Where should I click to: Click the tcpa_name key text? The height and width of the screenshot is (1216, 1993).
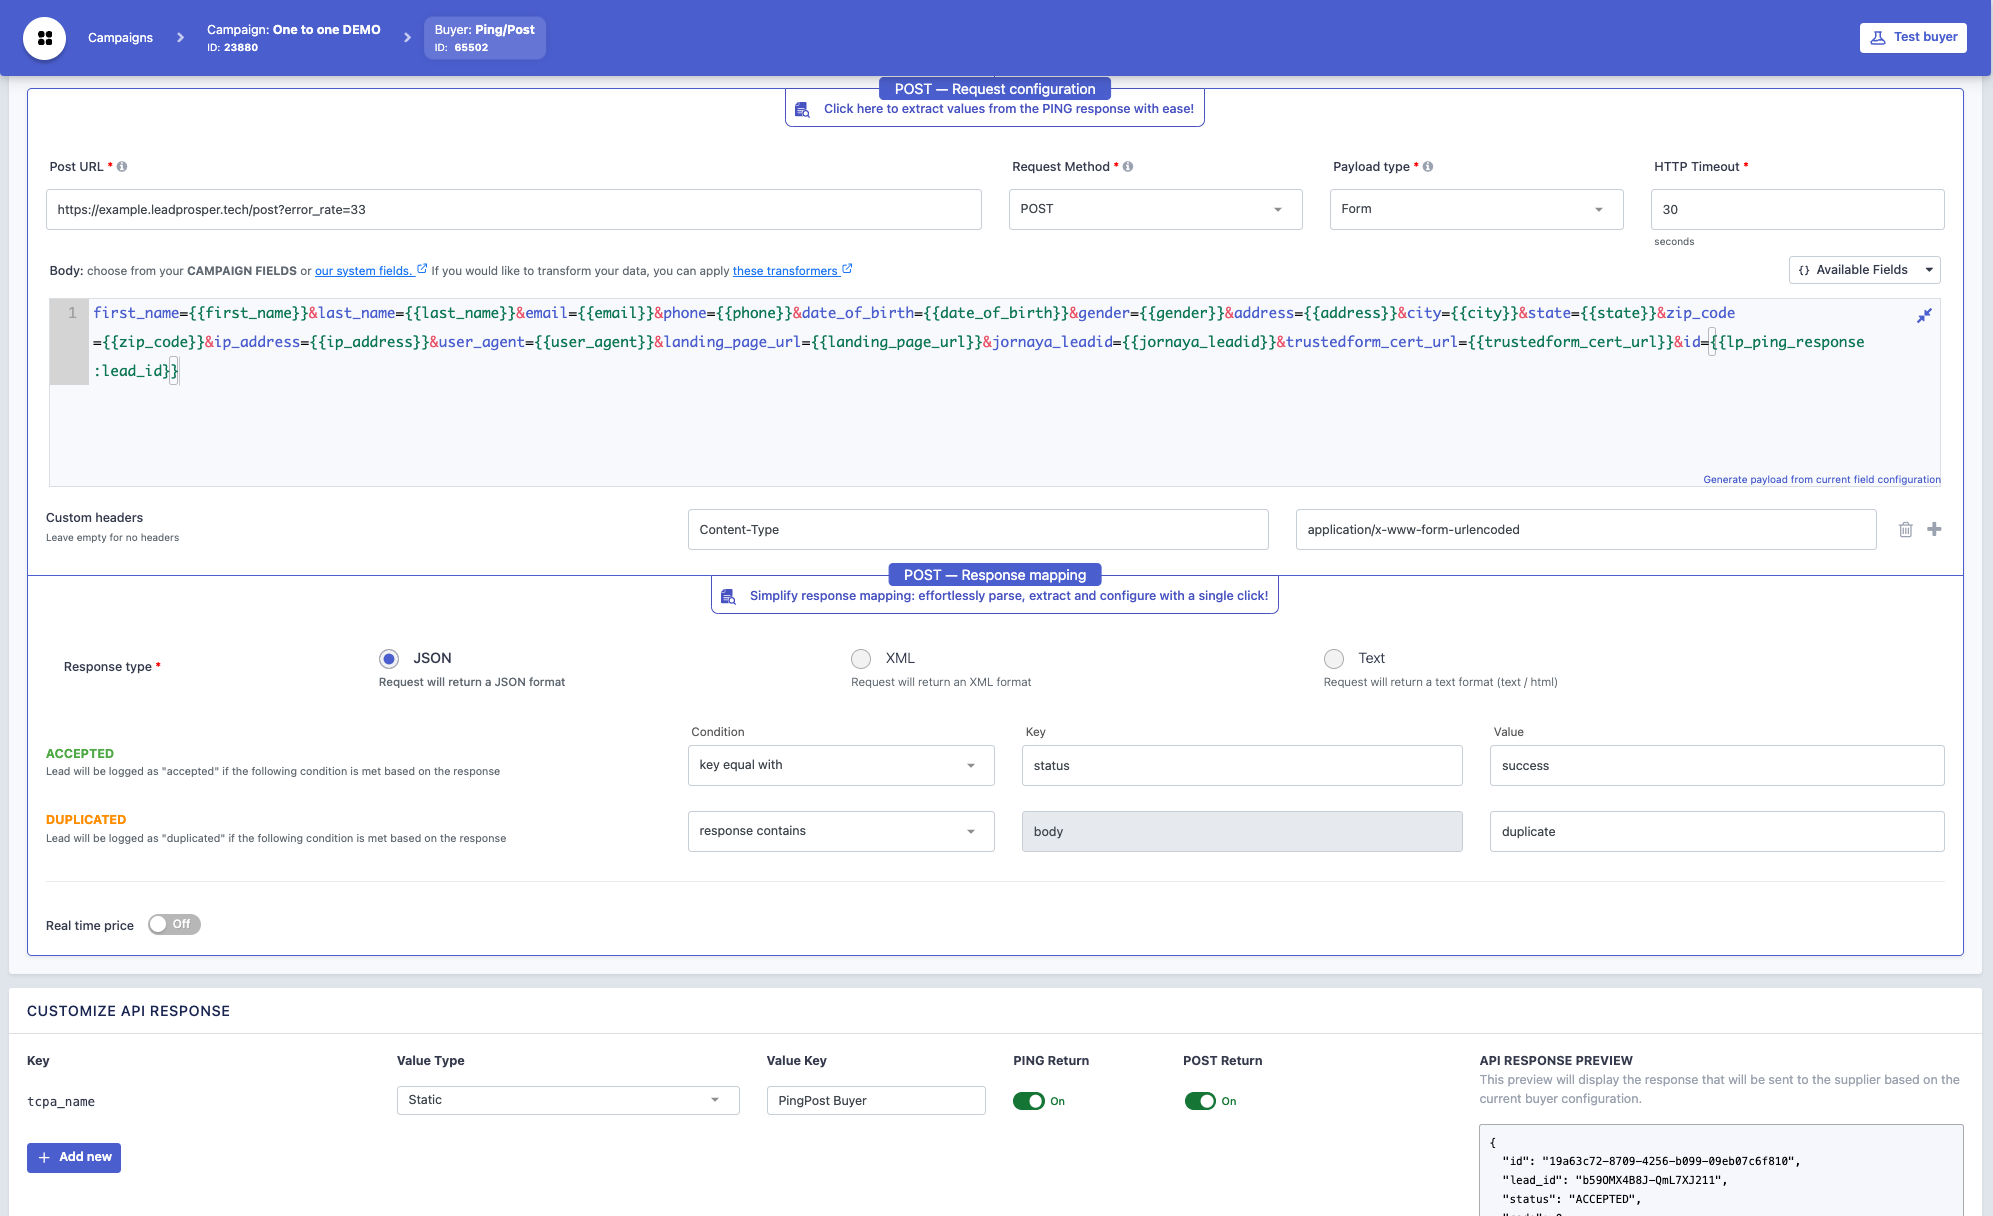coord(61,1102)
